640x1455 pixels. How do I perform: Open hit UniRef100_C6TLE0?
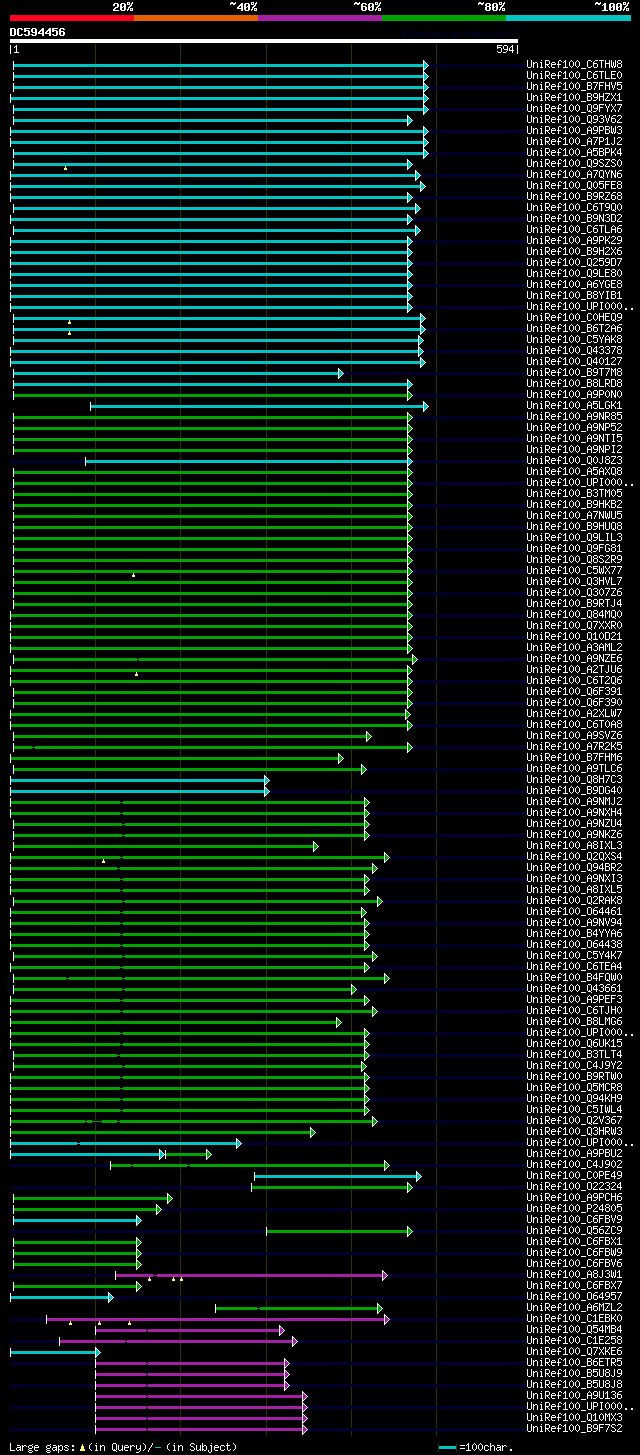(574, 75)
